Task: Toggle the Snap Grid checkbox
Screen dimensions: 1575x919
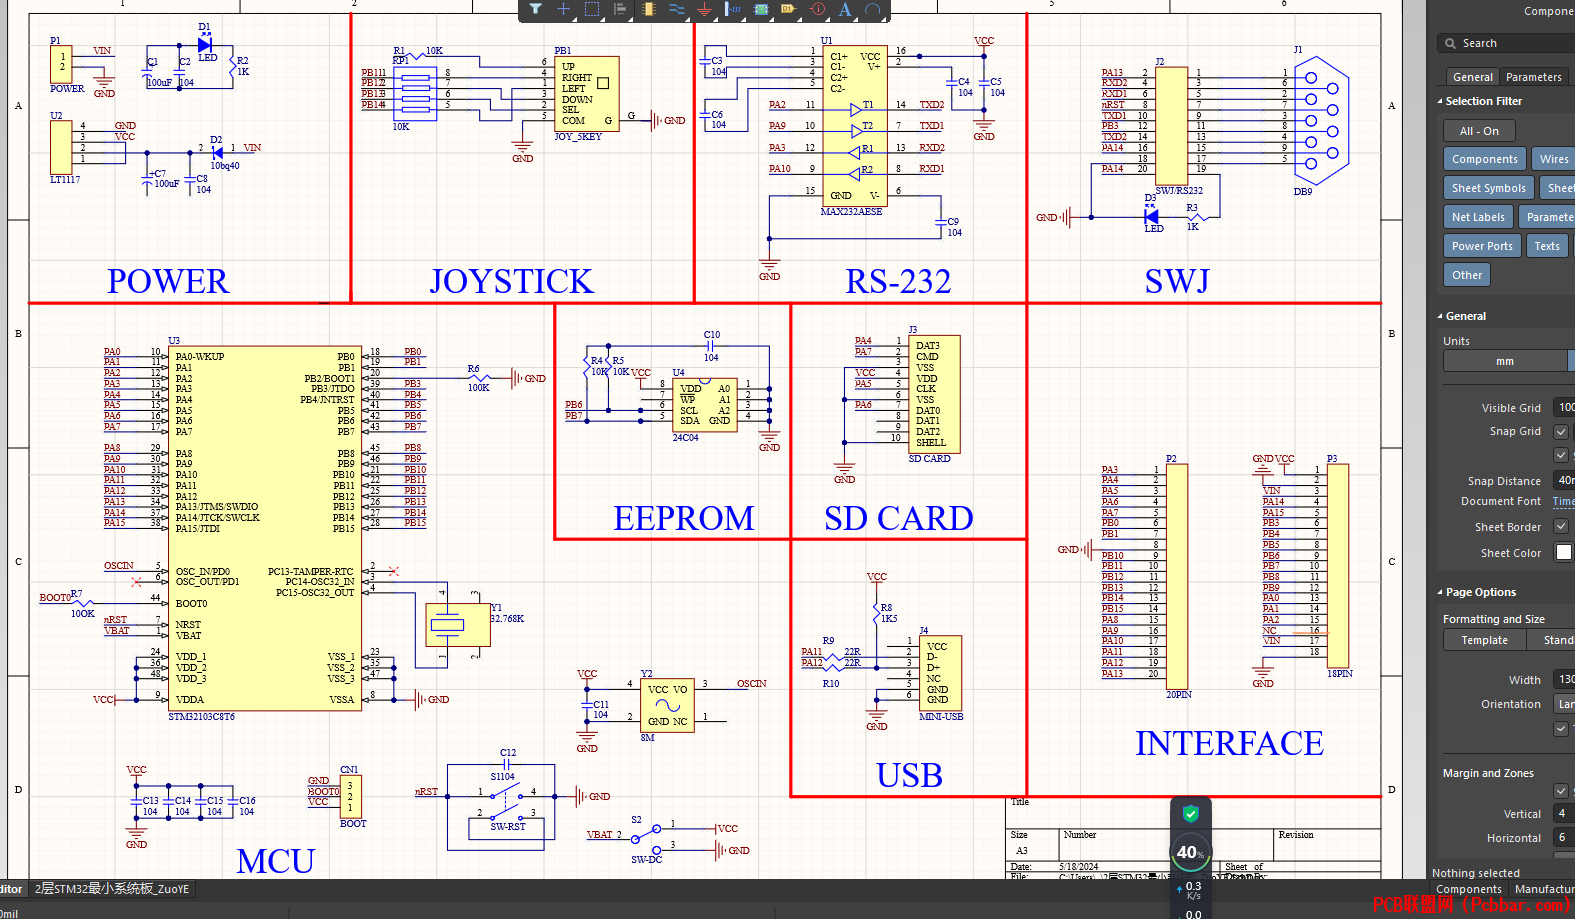Action: coord(1560,431)
